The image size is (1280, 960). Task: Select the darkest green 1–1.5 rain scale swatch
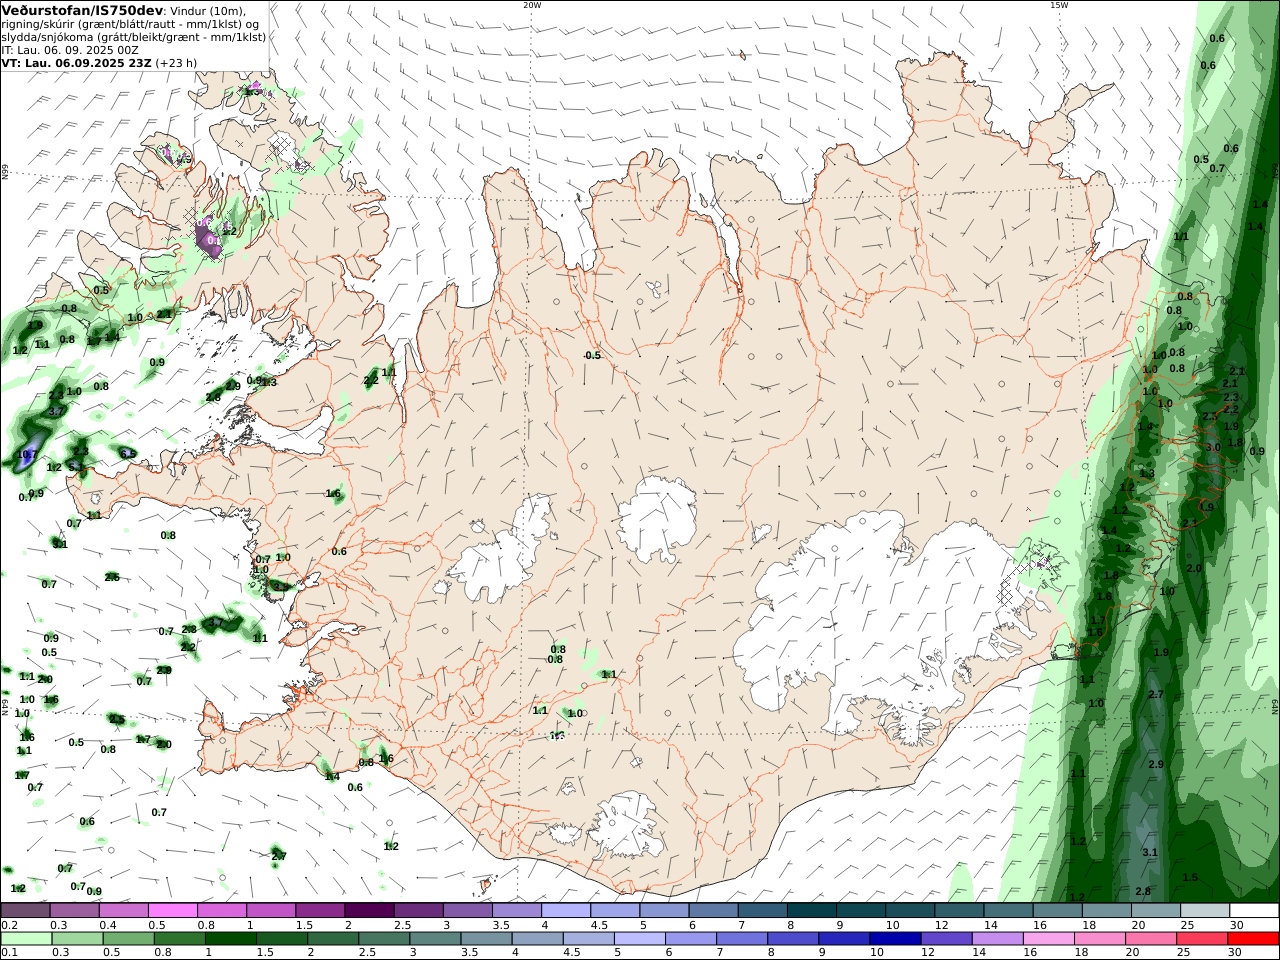pos(230,939)
